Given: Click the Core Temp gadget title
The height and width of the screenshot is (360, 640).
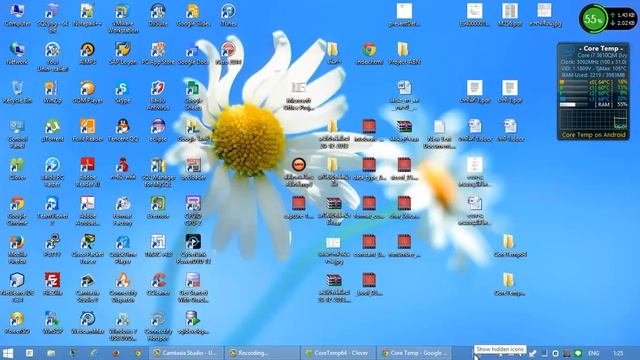Looking at the screenshot, I should tap(601, 48).
